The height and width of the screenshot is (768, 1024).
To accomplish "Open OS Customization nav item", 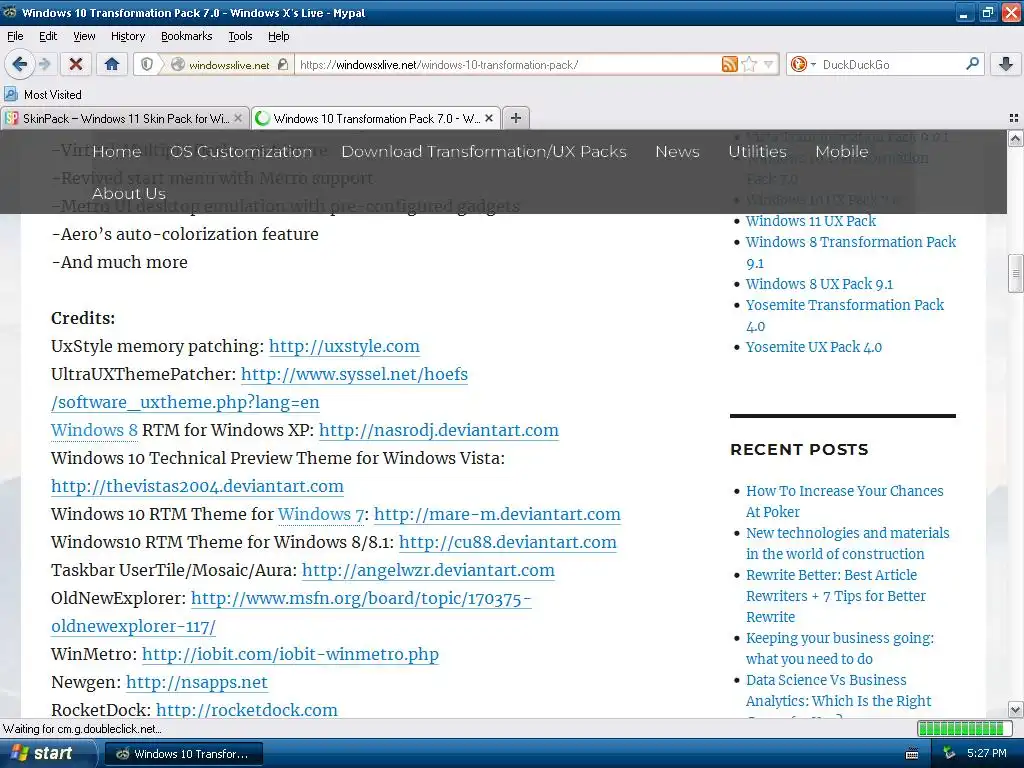I will click(x=241, y=152).
